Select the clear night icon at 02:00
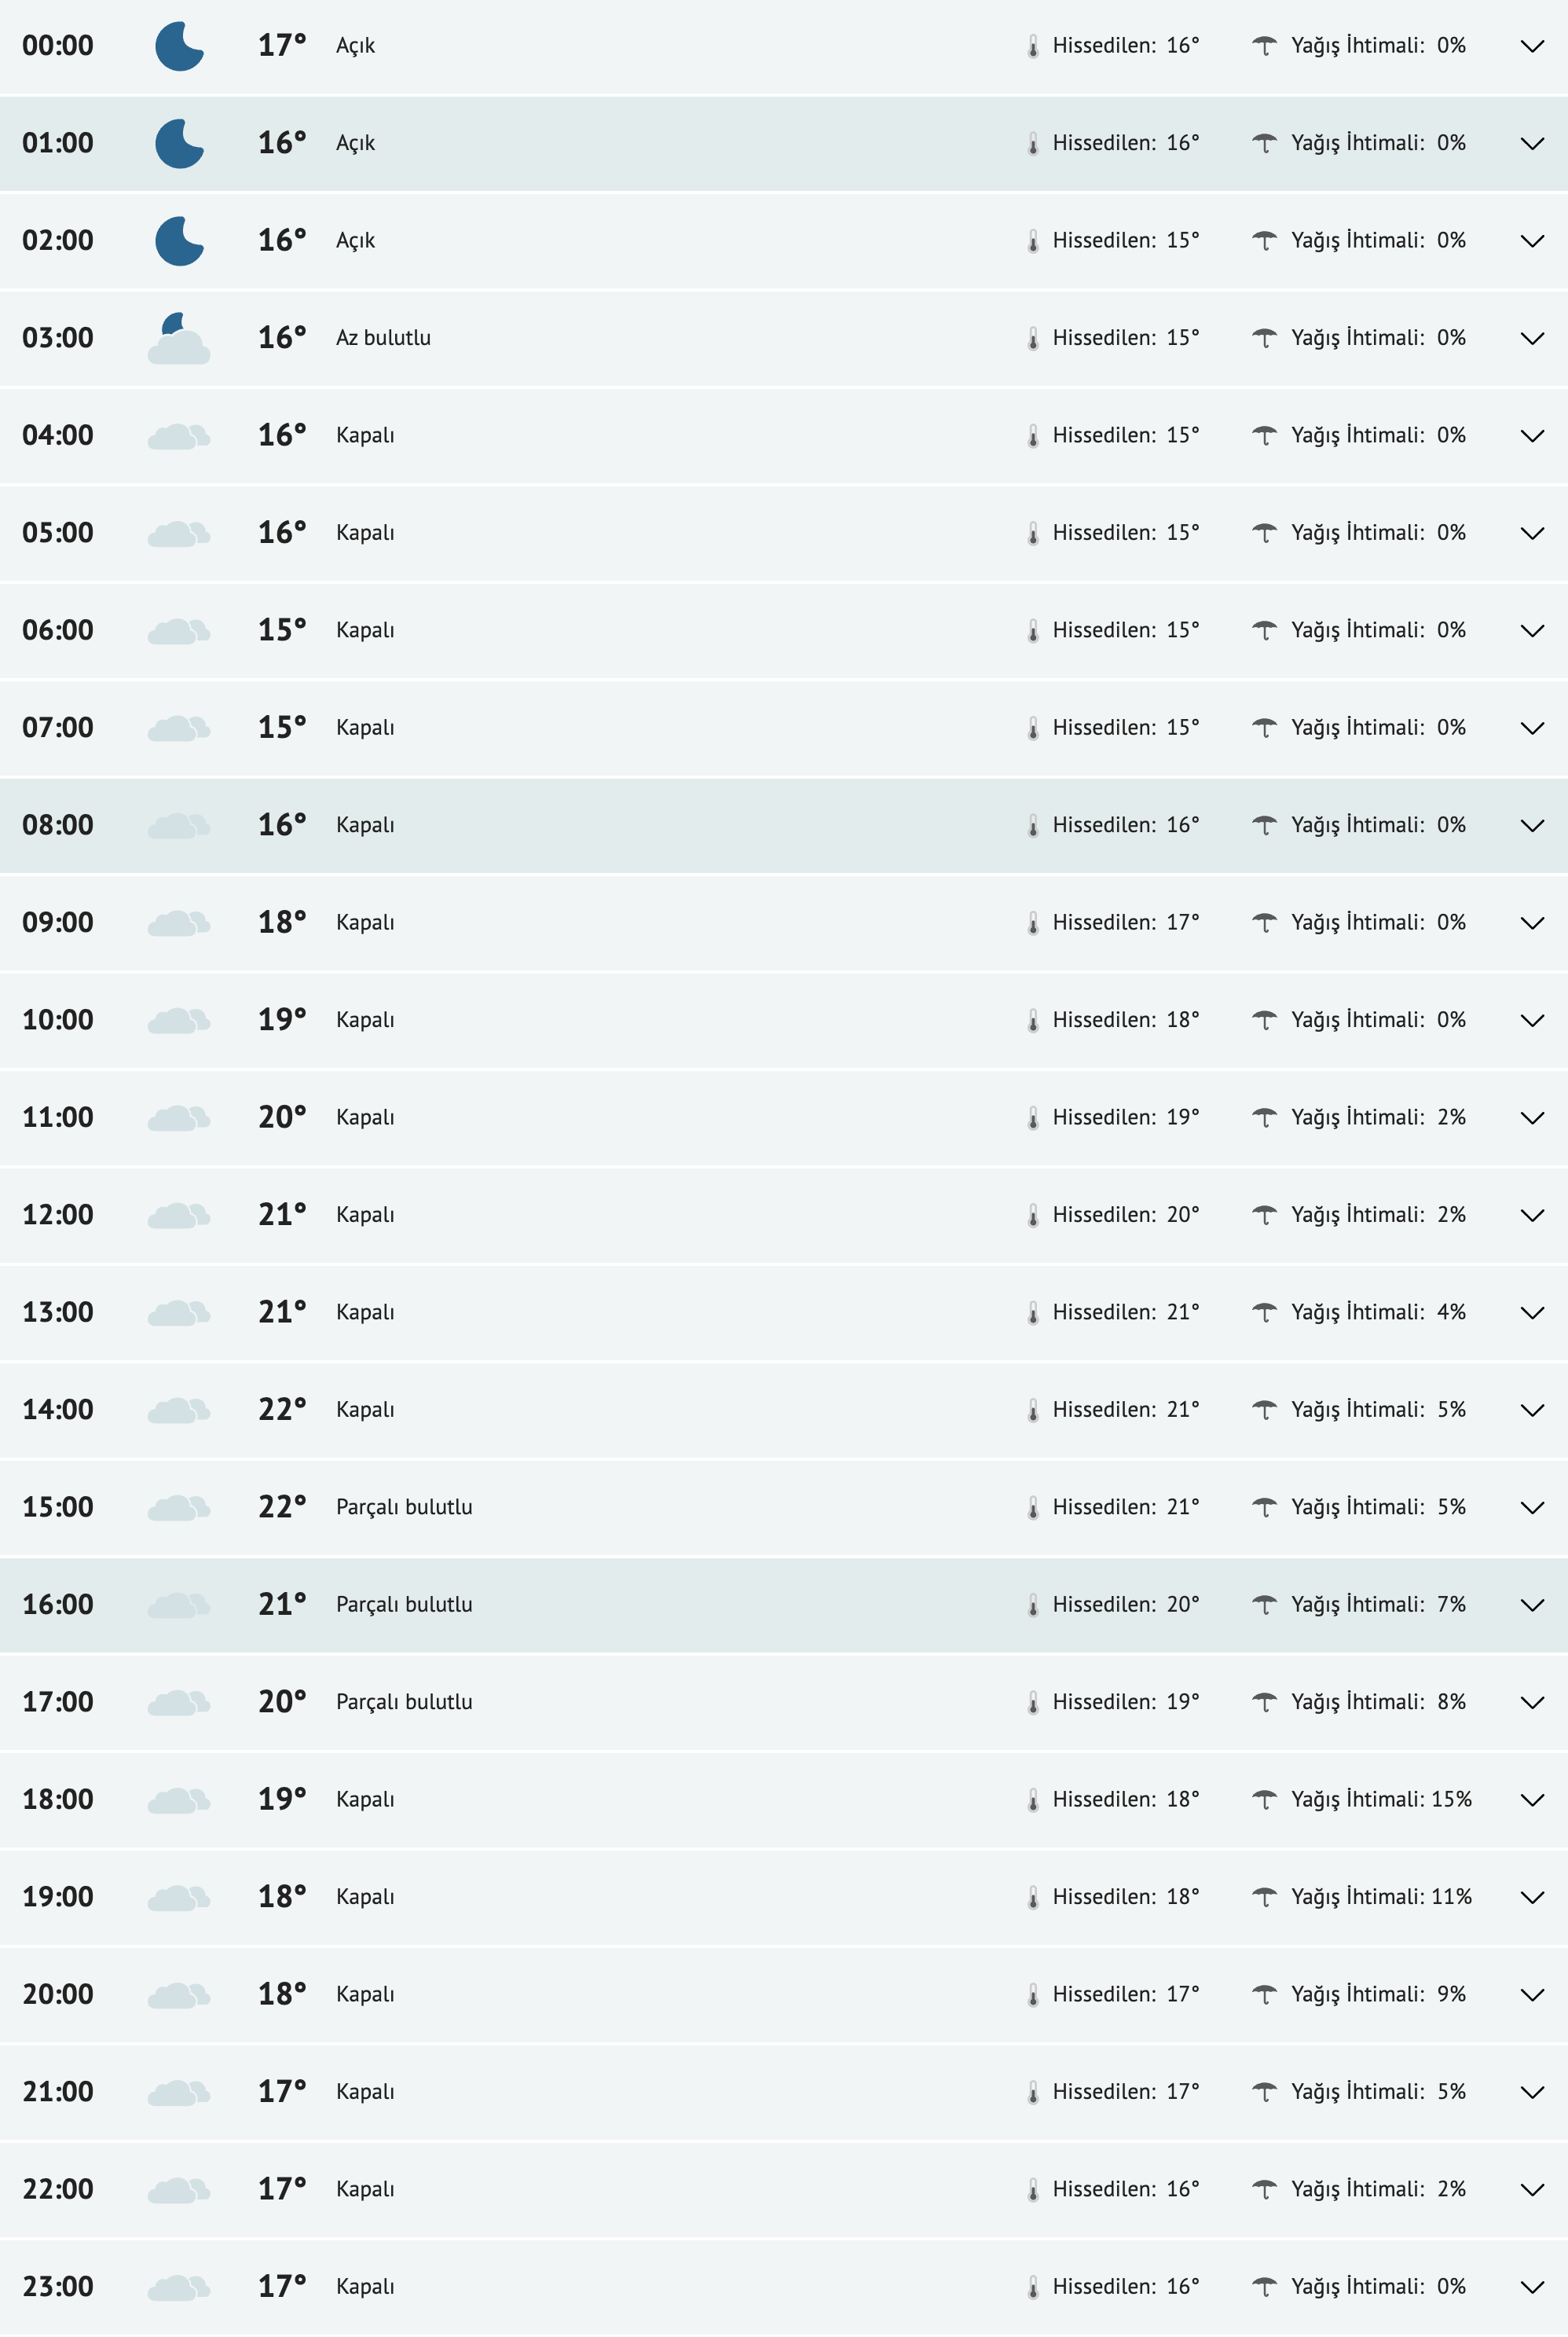The height and width of the screenshot is (2337, 1568). point(180,239)
